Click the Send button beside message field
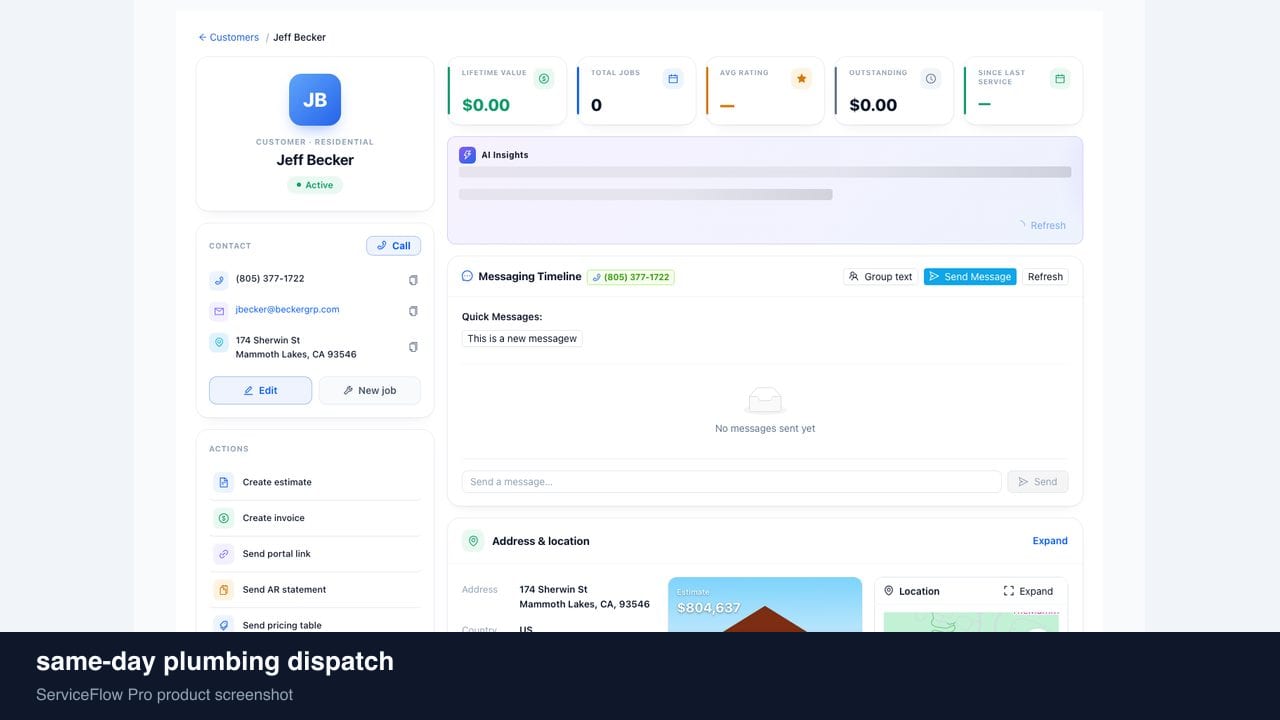The height and width of the screenshot is (720, 1280). (x=1038, y=482)
